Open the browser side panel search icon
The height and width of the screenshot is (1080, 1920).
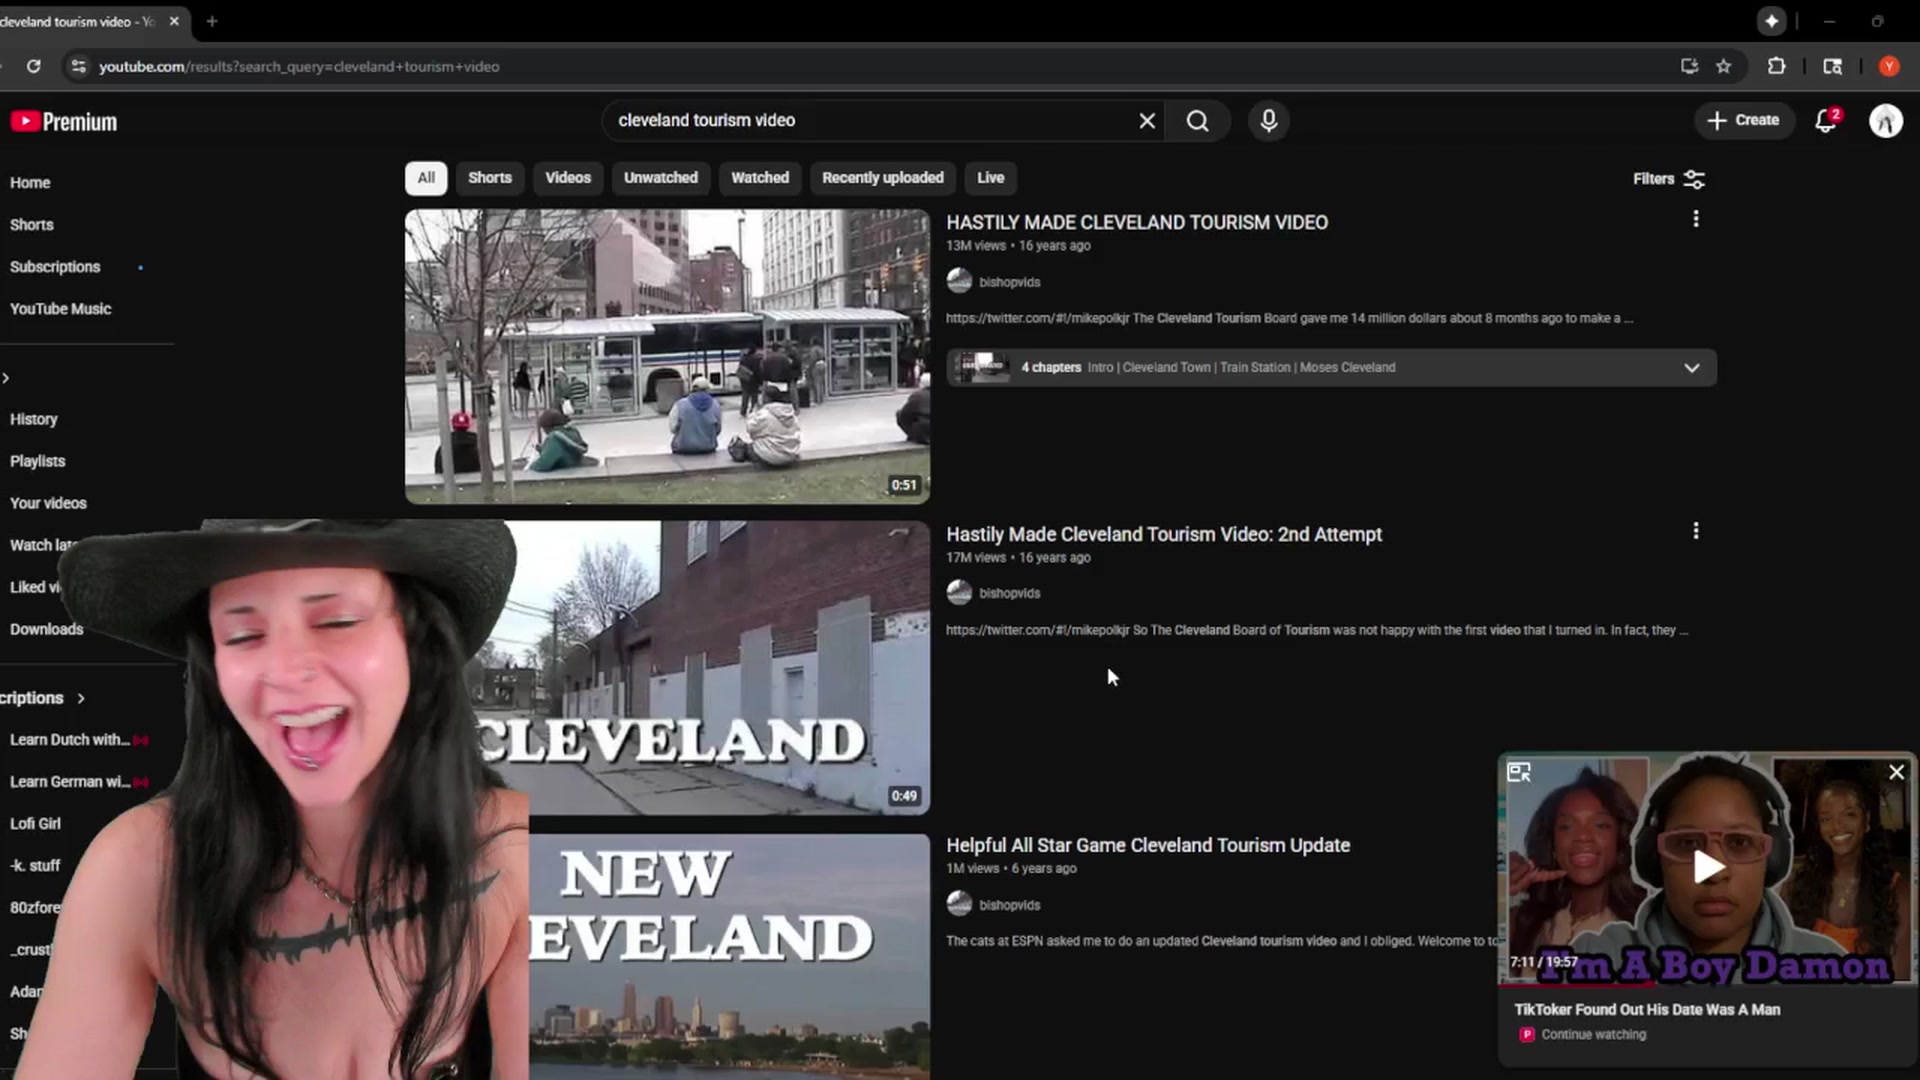(x=1832, y=66)
